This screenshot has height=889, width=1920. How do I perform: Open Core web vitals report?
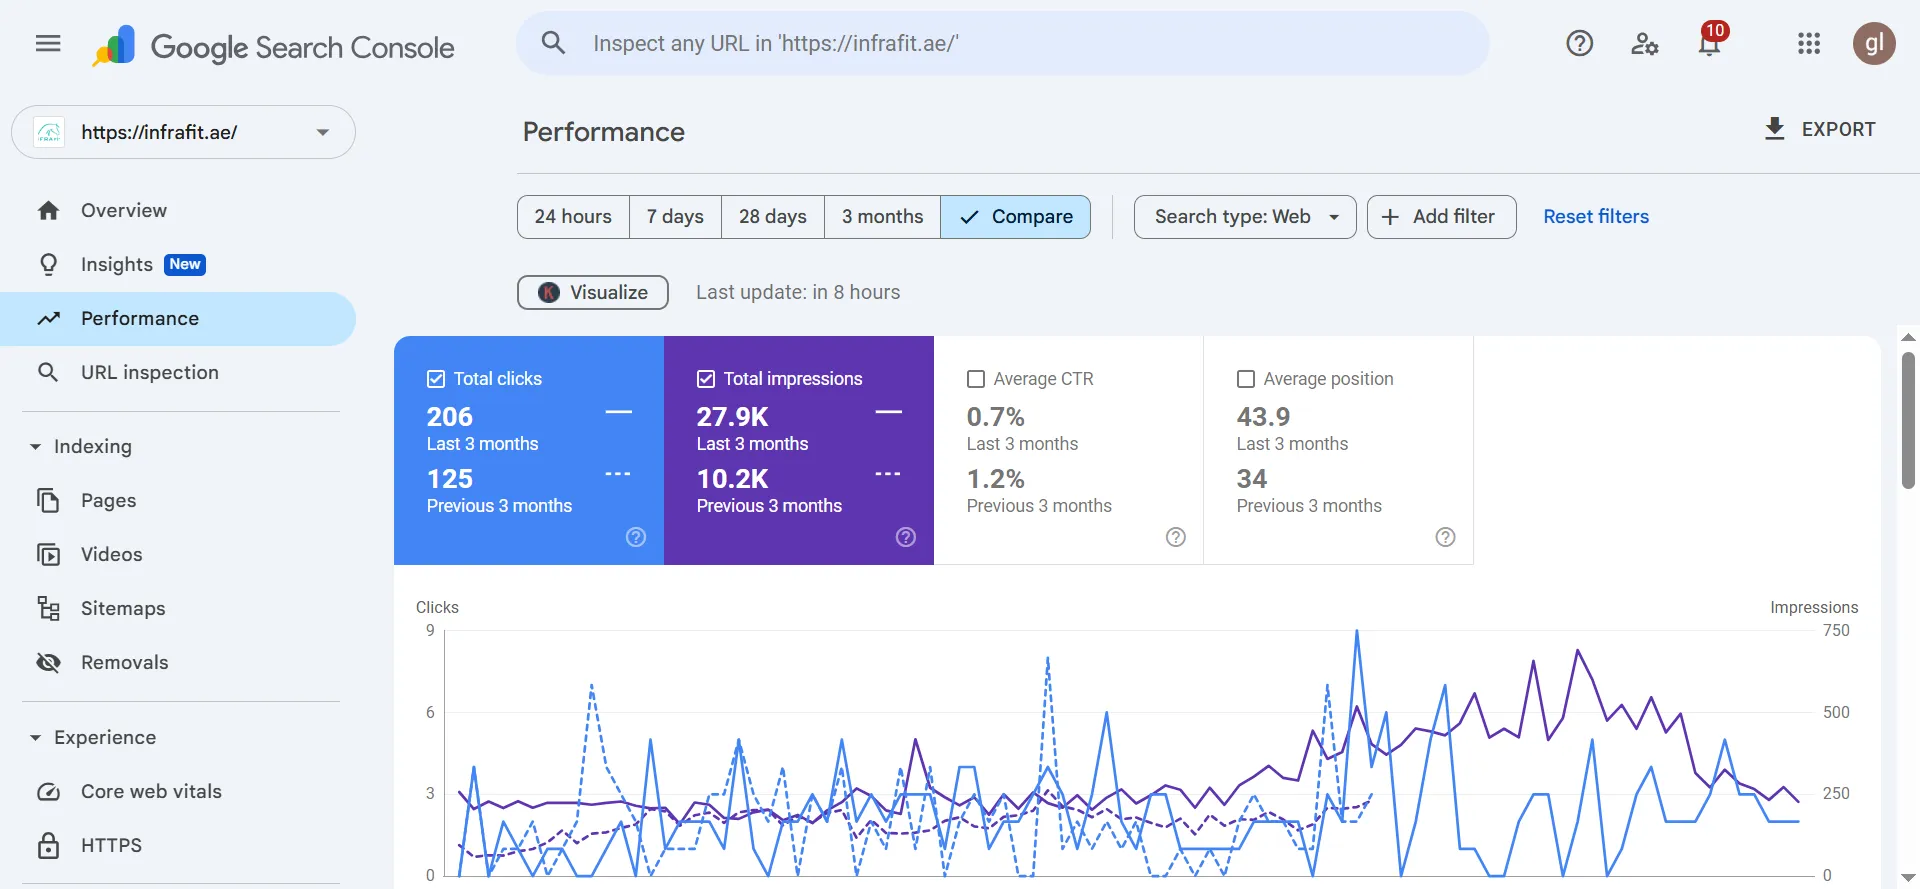click(x=151, y=791)
